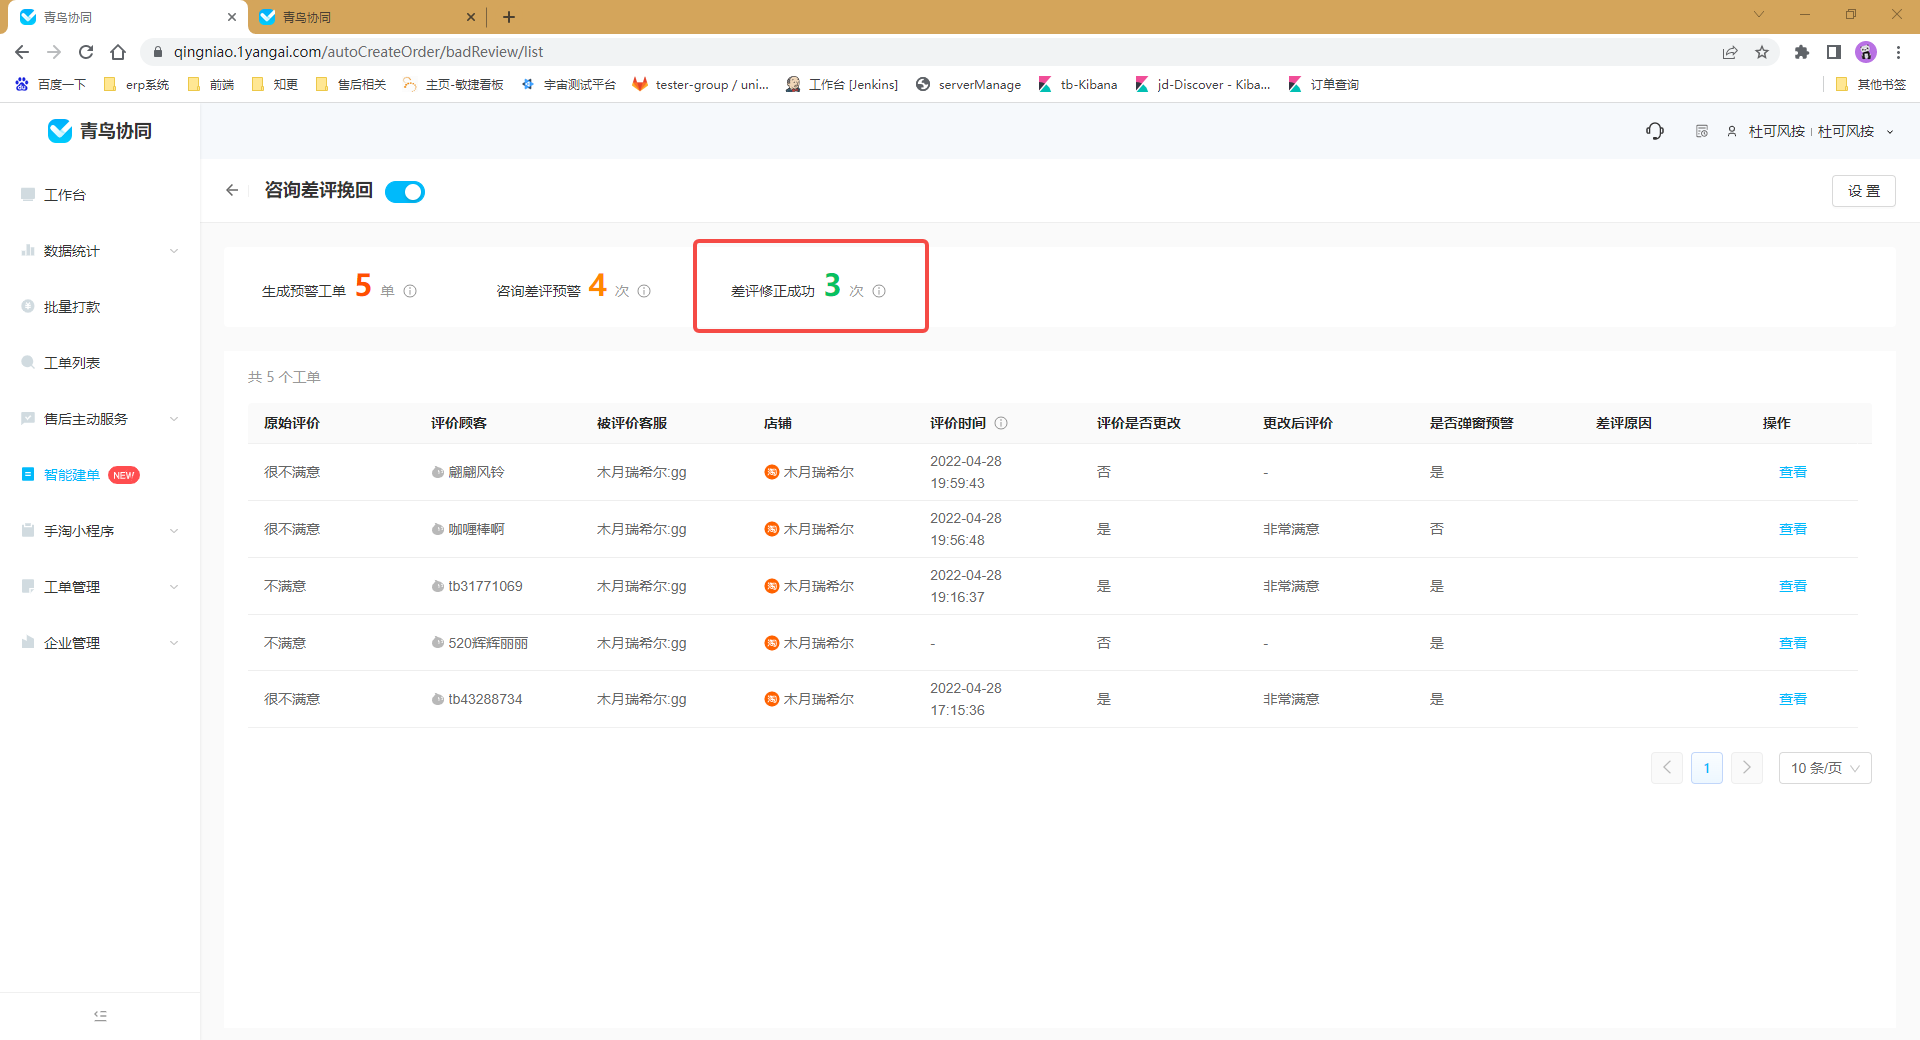The image size is (1920, 1040).
Task: Open tb-Kibana bookmark
Action: [x=1078, y=85]
